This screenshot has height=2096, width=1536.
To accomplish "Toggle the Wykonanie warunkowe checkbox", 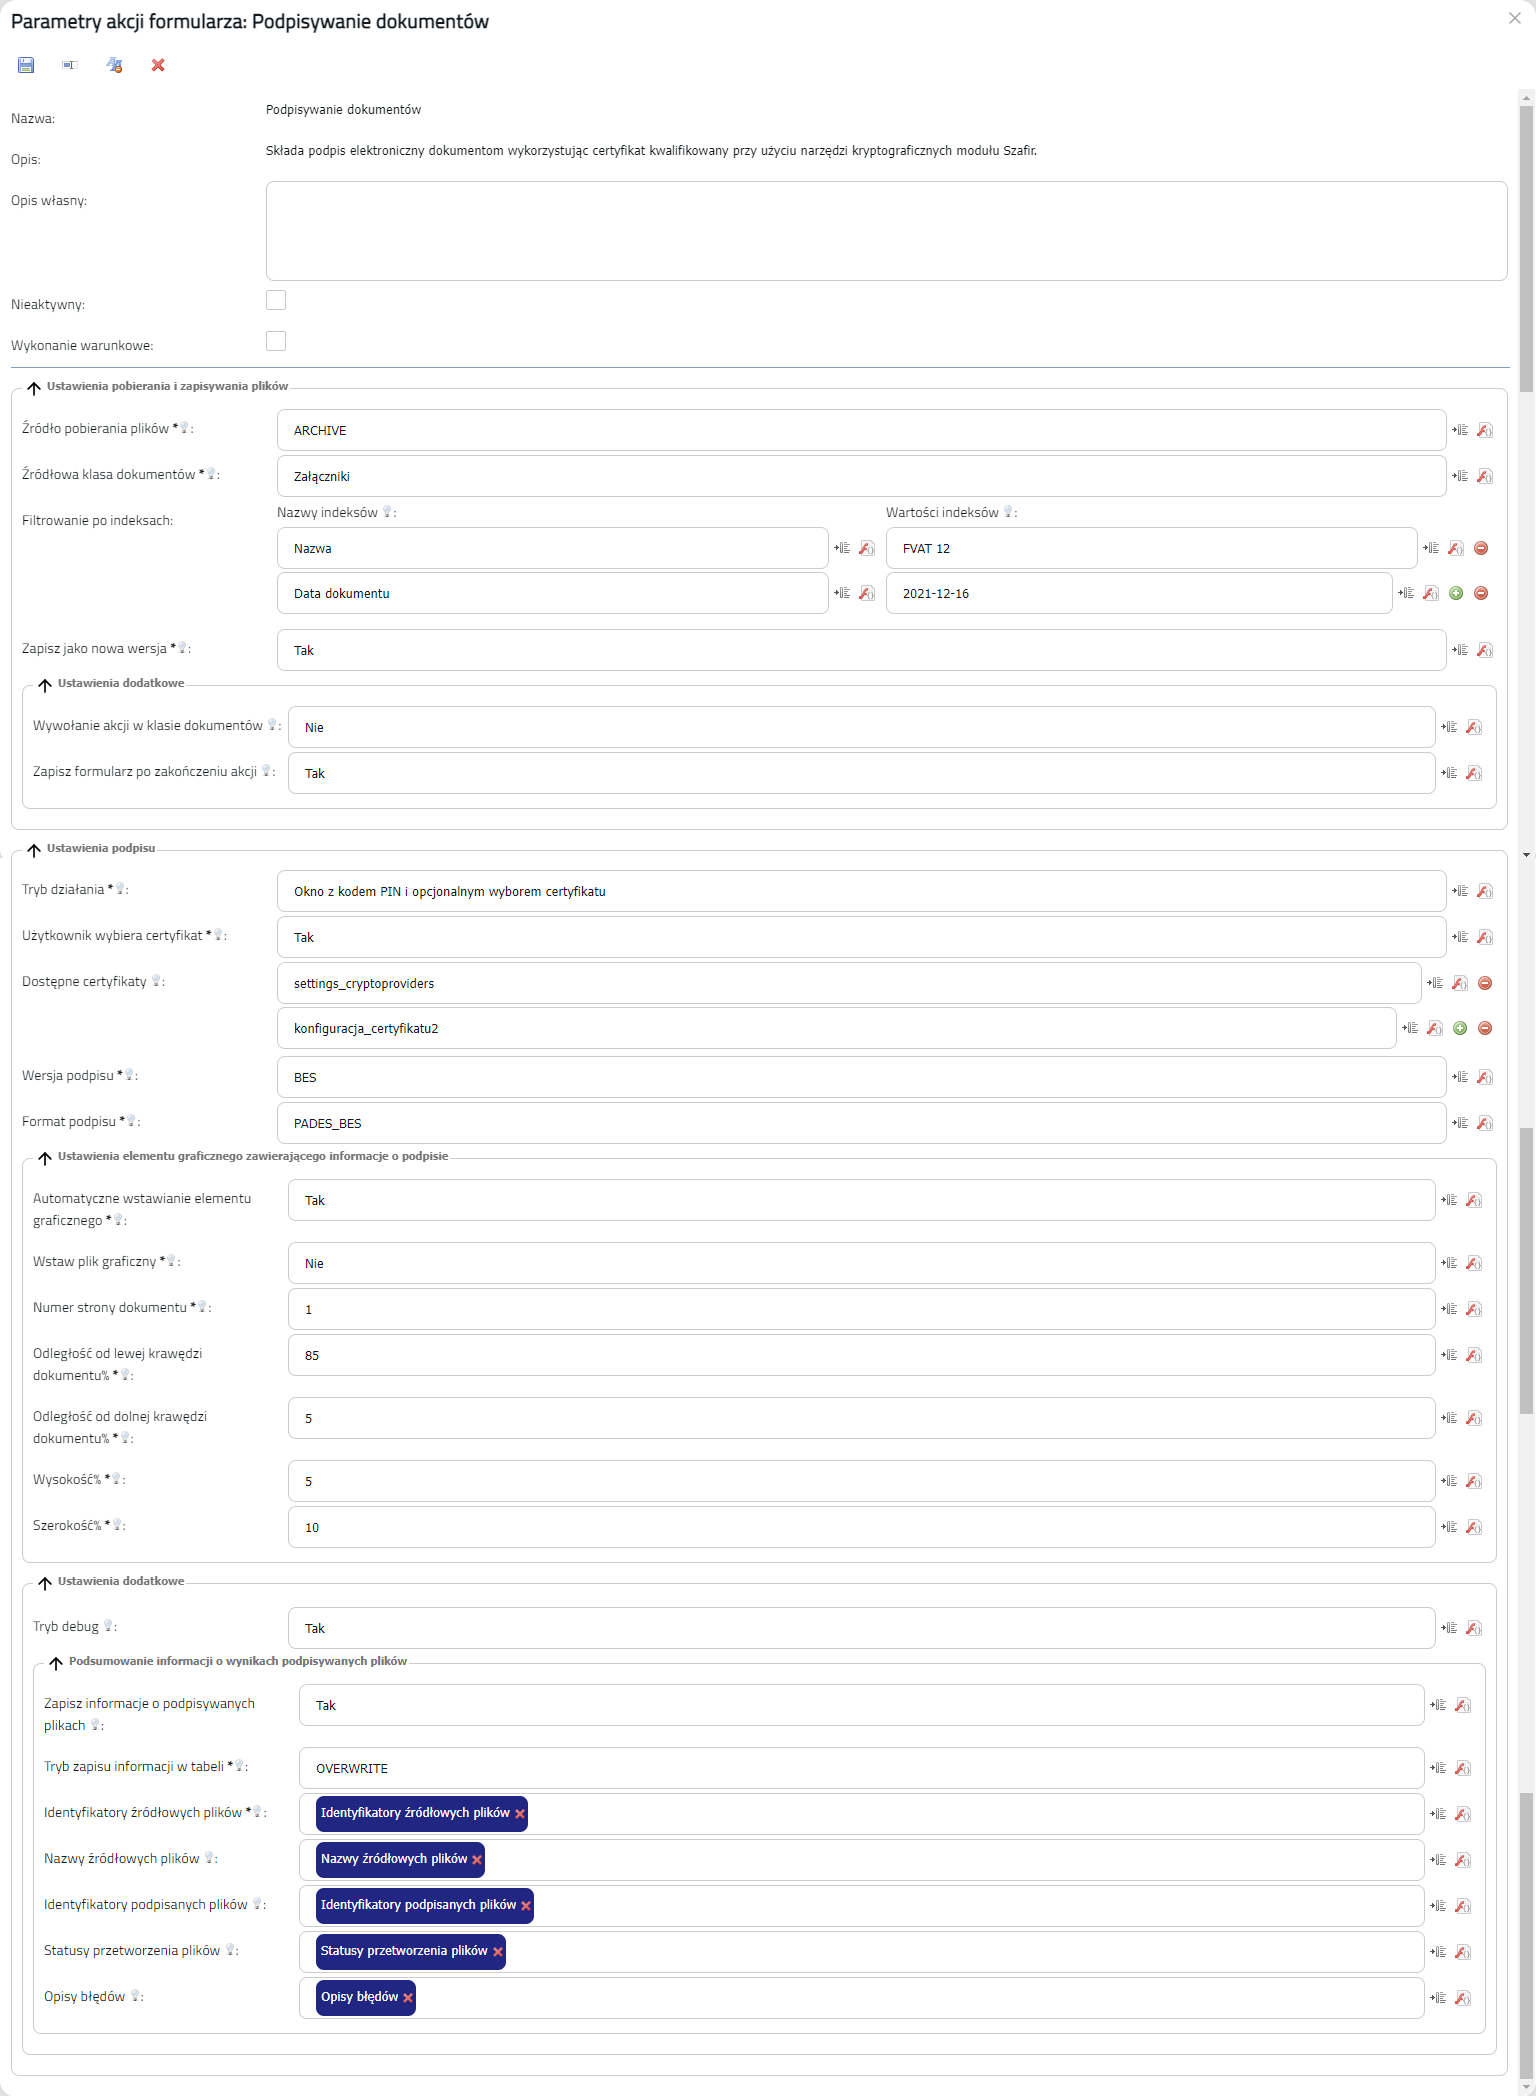I will pos(276,341).
